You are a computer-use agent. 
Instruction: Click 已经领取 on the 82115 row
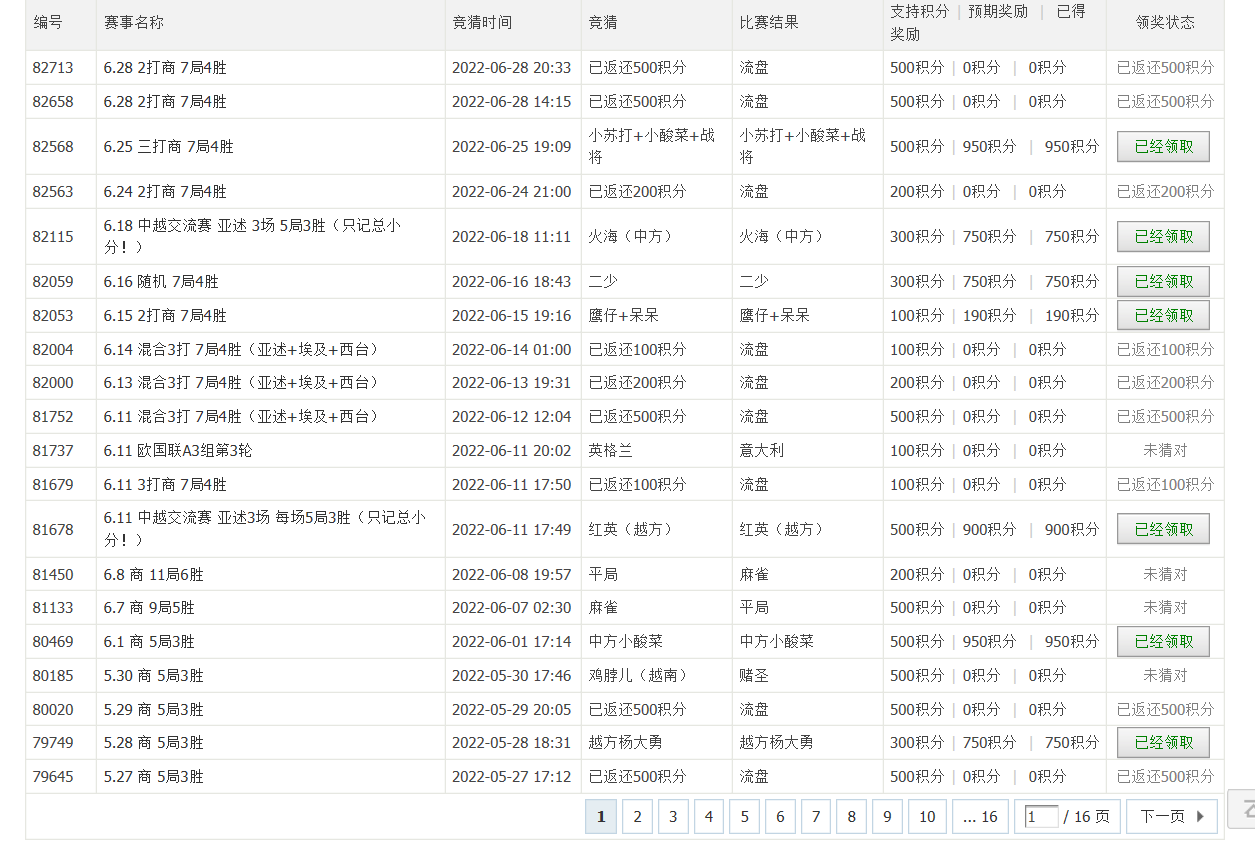tap(1162, 236)
